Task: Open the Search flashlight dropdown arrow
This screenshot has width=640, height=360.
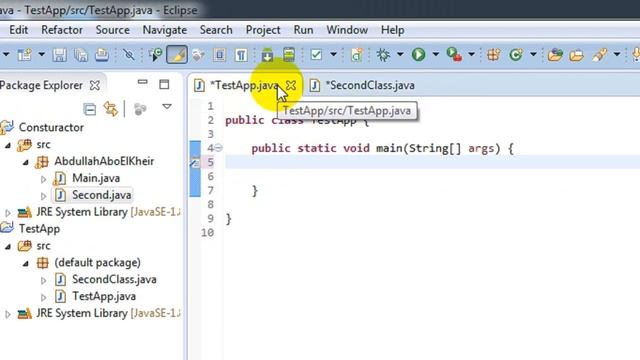Action: [x=617, y=54]
